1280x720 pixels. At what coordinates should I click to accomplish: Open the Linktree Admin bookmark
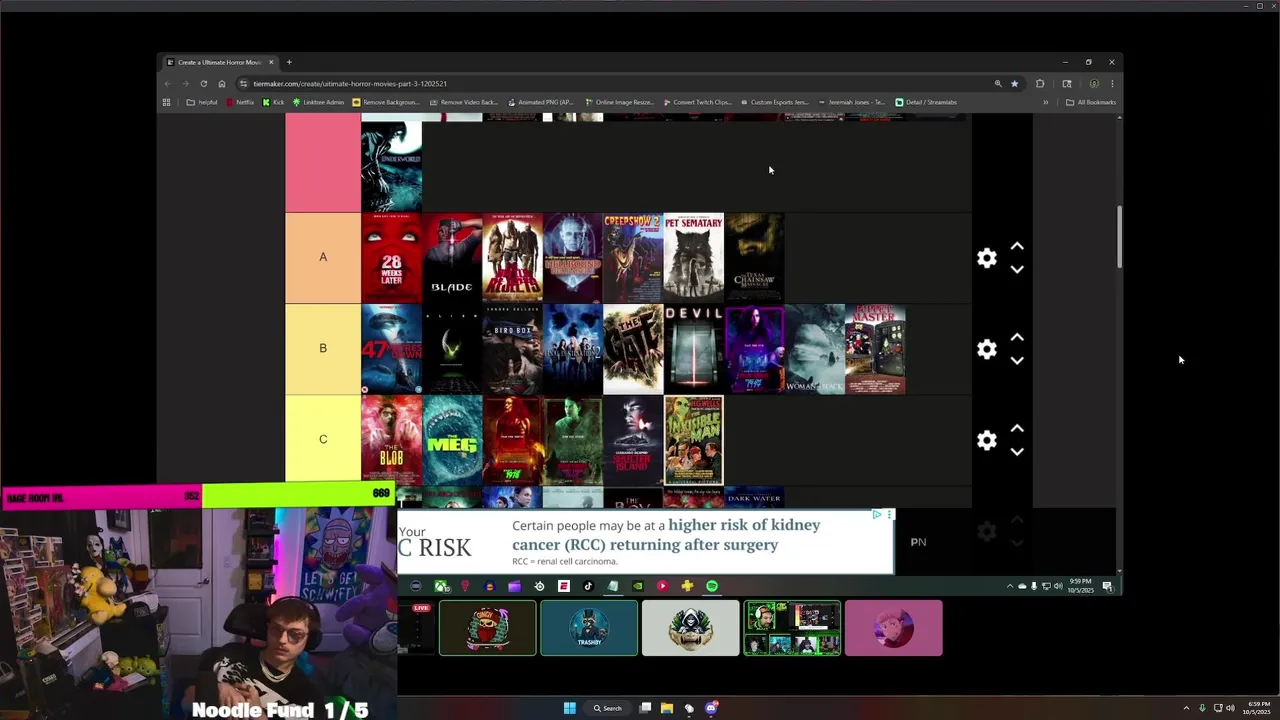point(318,102)
